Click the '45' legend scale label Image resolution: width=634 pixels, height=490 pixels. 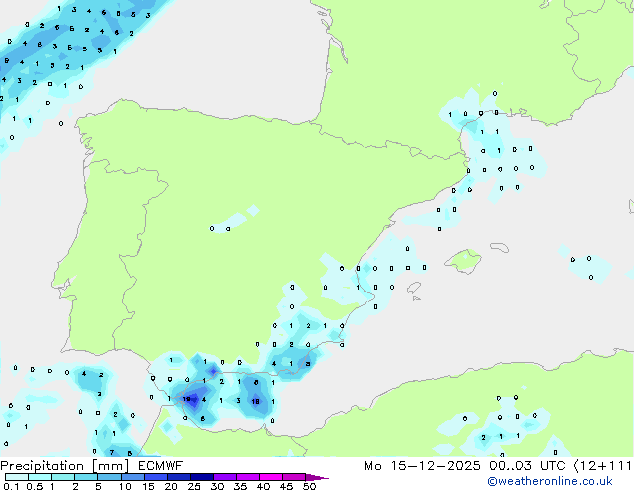point(286,486)
